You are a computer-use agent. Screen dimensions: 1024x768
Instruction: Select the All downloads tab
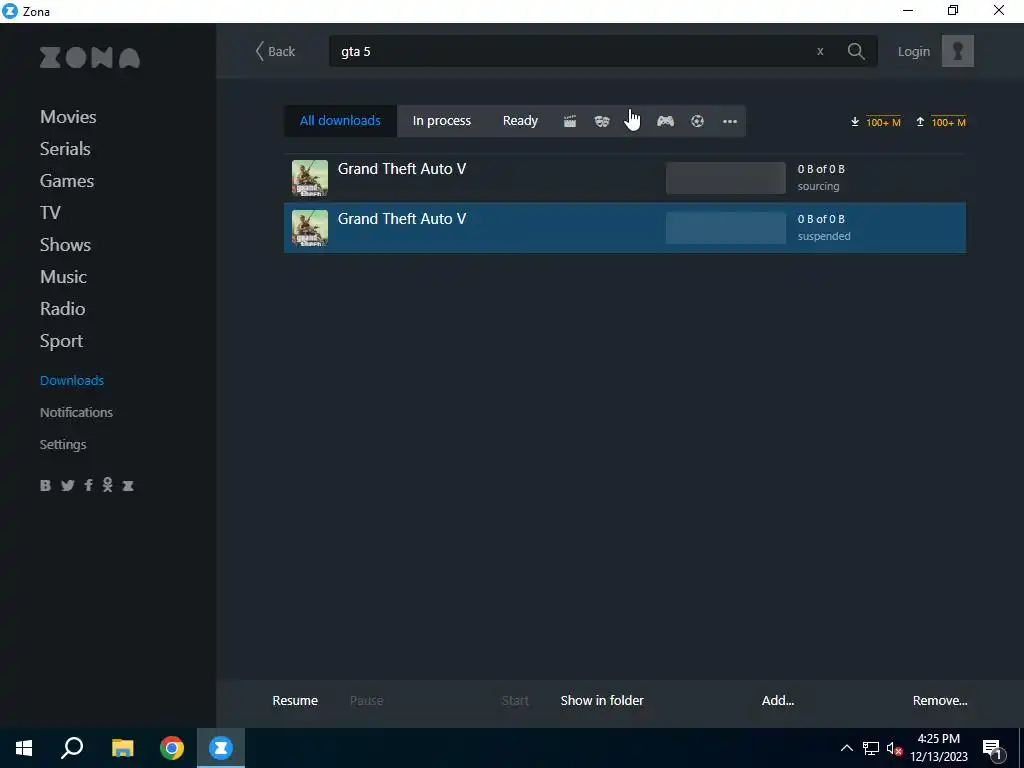click(340, 121)
